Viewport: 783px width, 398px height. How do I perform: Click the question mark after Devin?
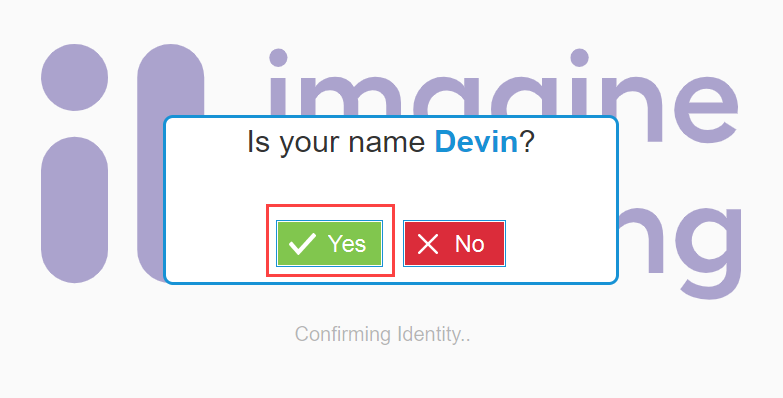coord(526,142)
